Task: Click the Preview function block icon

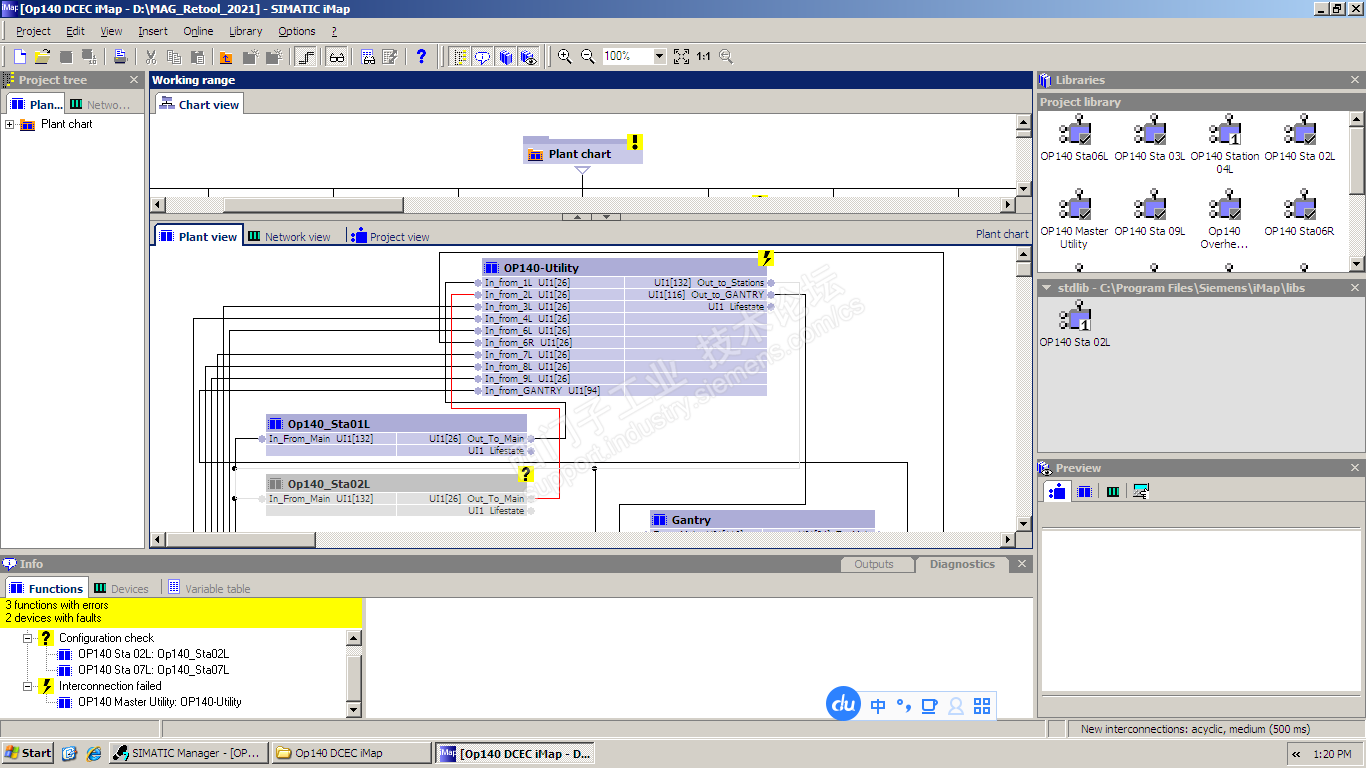Action: (x=1084, y=491)
